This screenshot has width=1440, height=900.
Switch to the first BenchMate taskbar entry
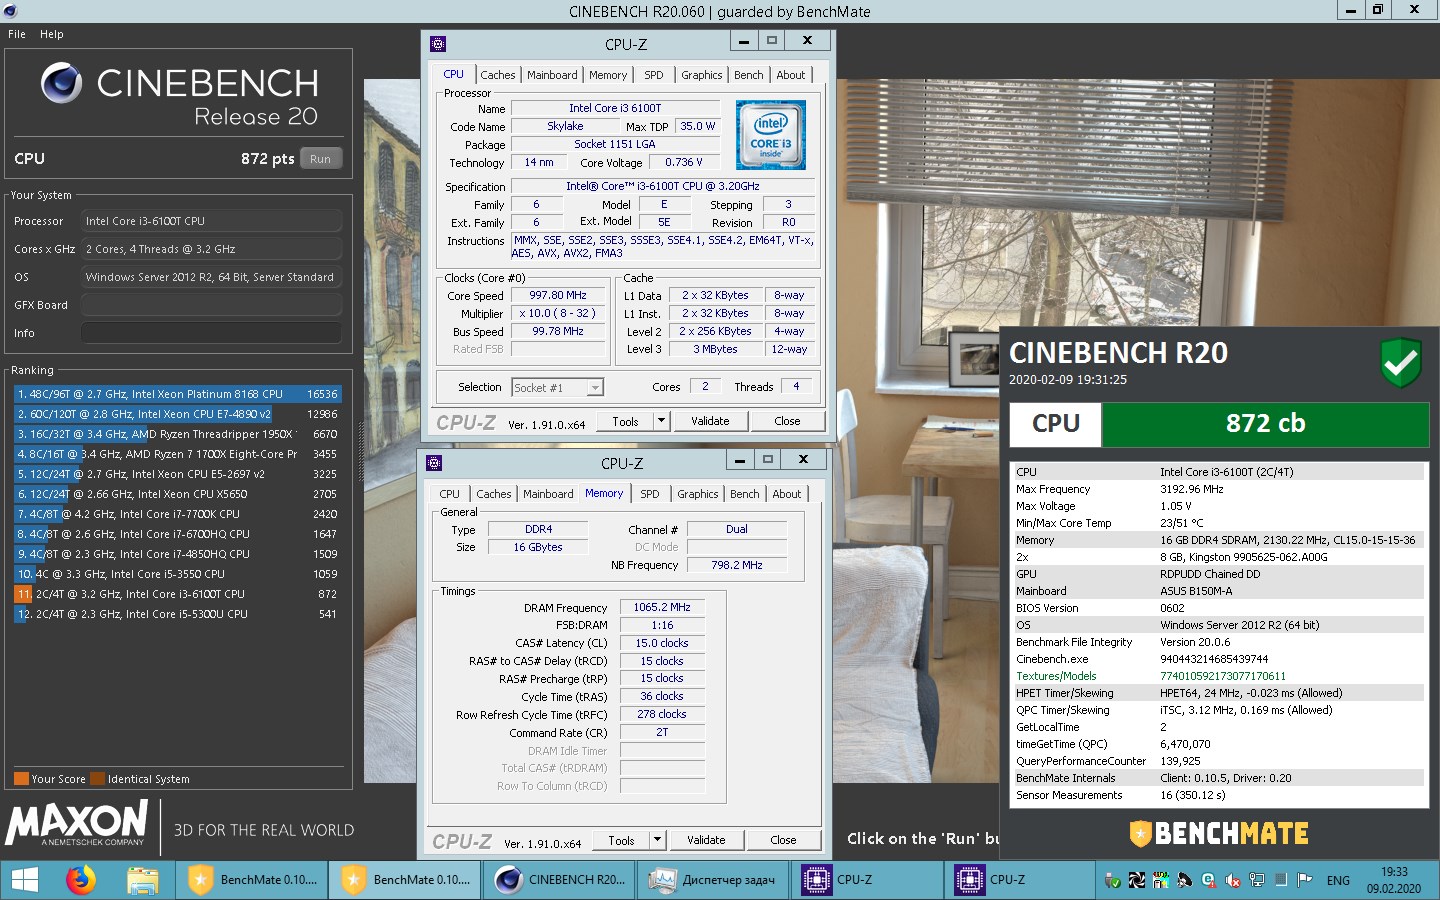click(253, 880)
